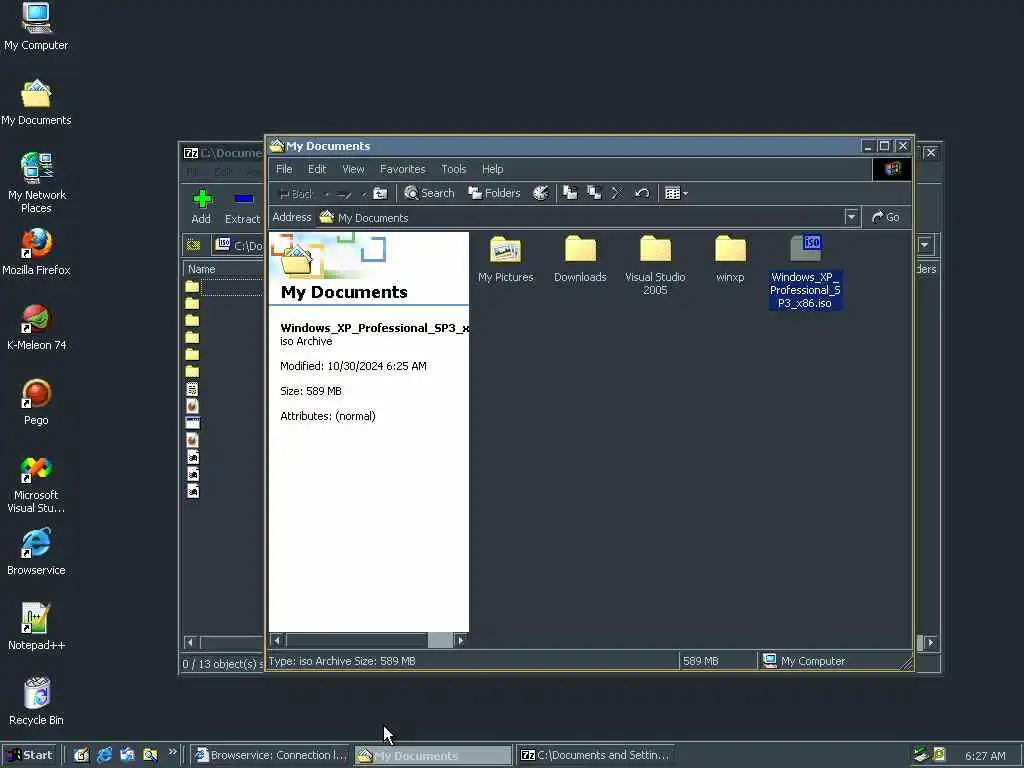This screenshot has height=768, width=1024.
Task: Launch K-Meleon 74 from desktop
Action: 36,327
